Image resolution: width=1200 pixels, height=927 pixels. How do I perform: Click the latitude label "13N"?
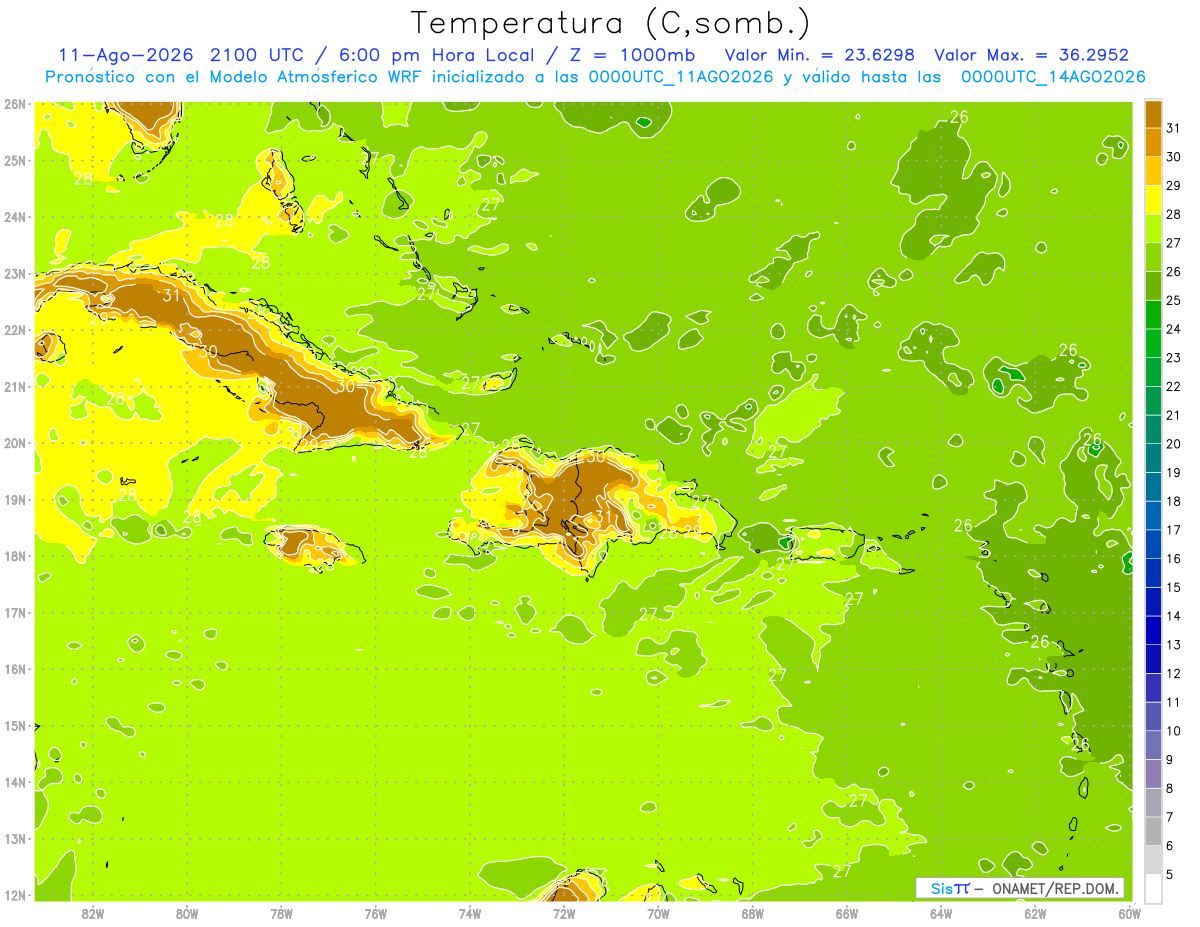[15, 839]
